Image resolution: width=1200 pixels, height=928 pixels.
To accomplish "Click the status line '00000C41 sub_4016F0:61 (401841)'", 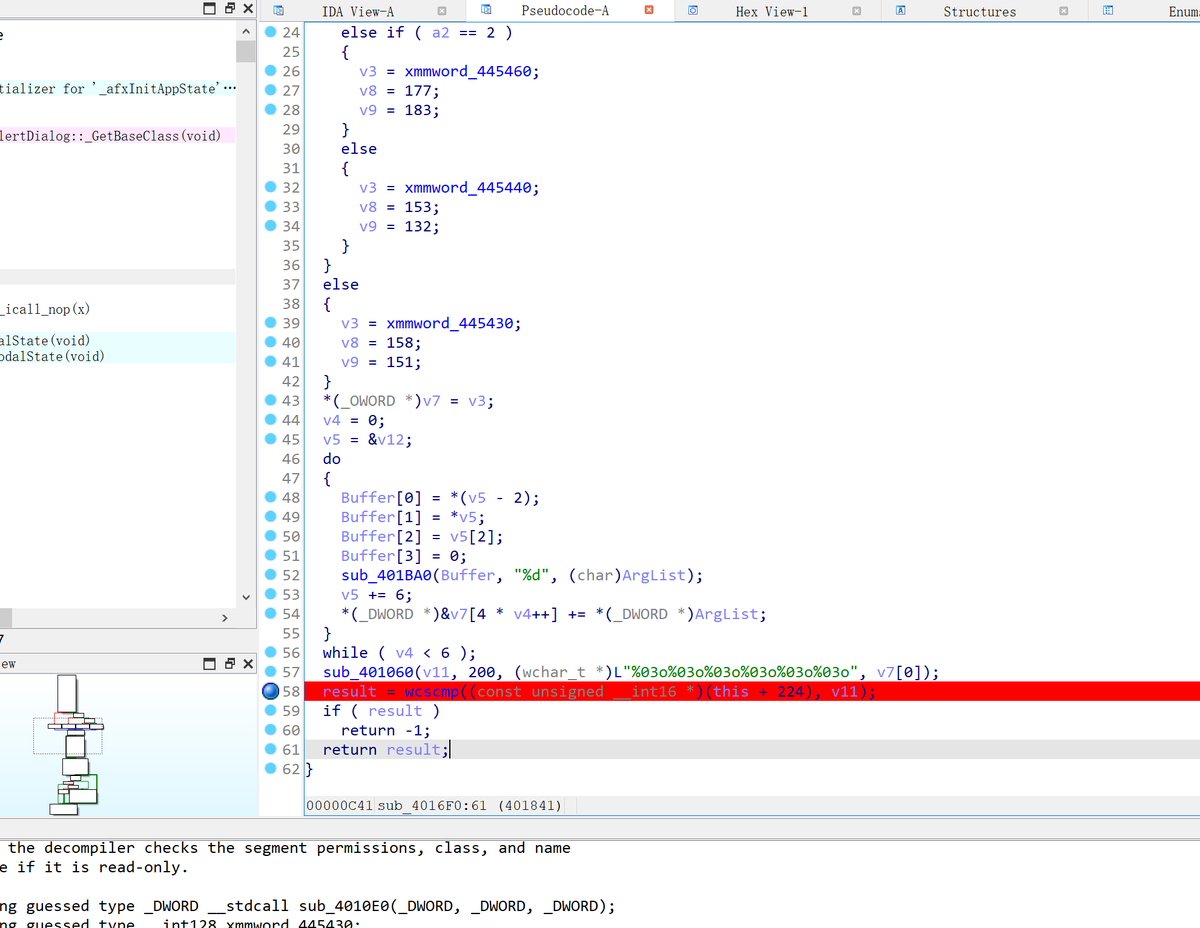I will 434,805.
